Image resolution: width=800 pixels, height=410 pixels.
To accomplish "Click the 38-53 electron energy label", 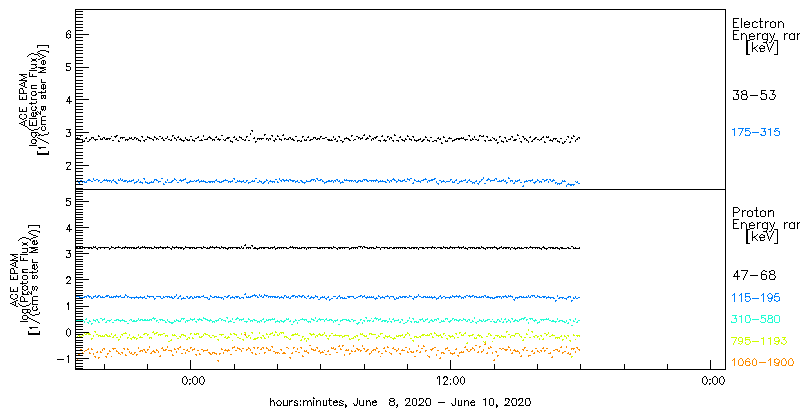I will pos(754,95).
